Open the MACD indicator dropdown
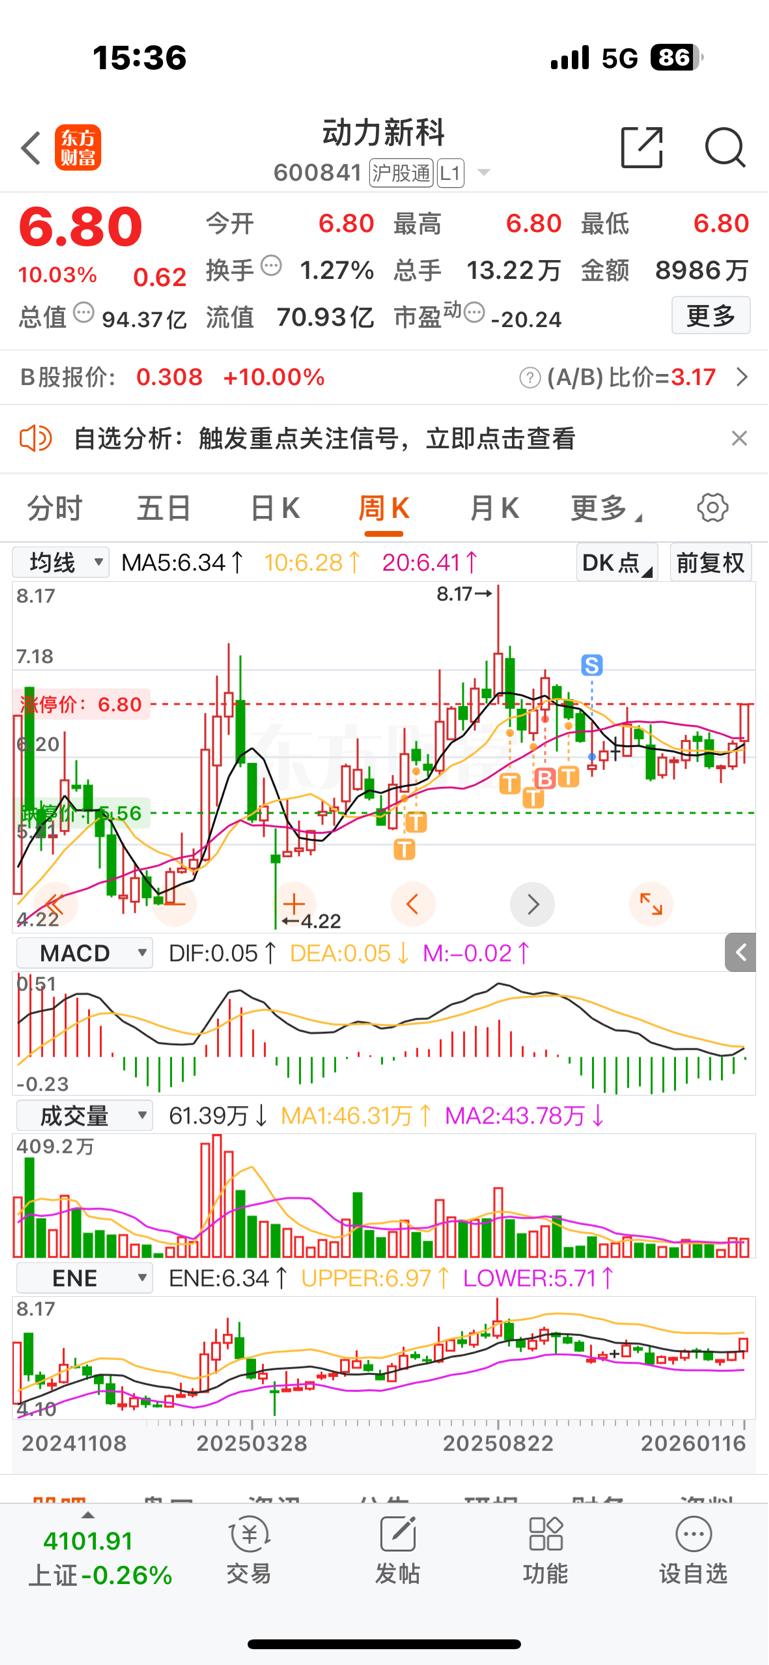This screenshot has width=769, height=1665. click(x=85, y=953)
